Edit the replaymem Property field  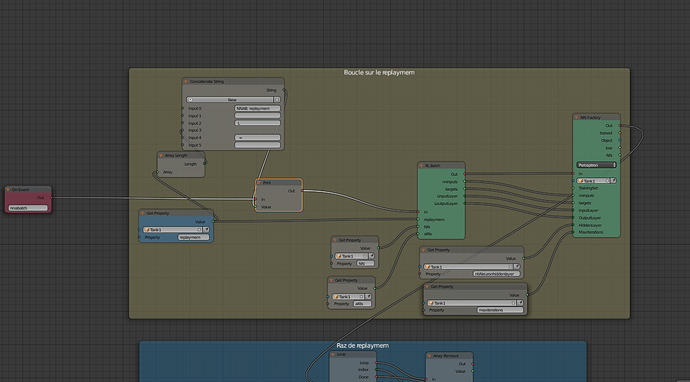point(194,238)
